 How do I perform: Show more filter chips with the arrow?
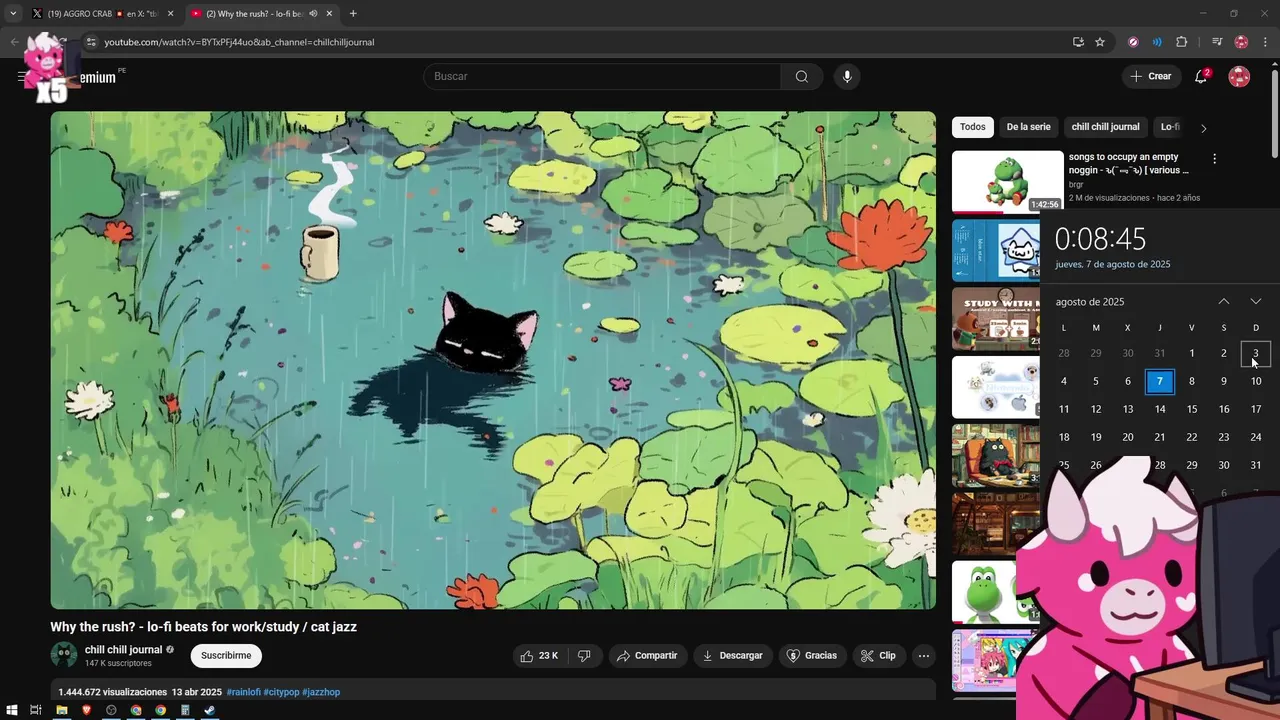point(1203,128)
